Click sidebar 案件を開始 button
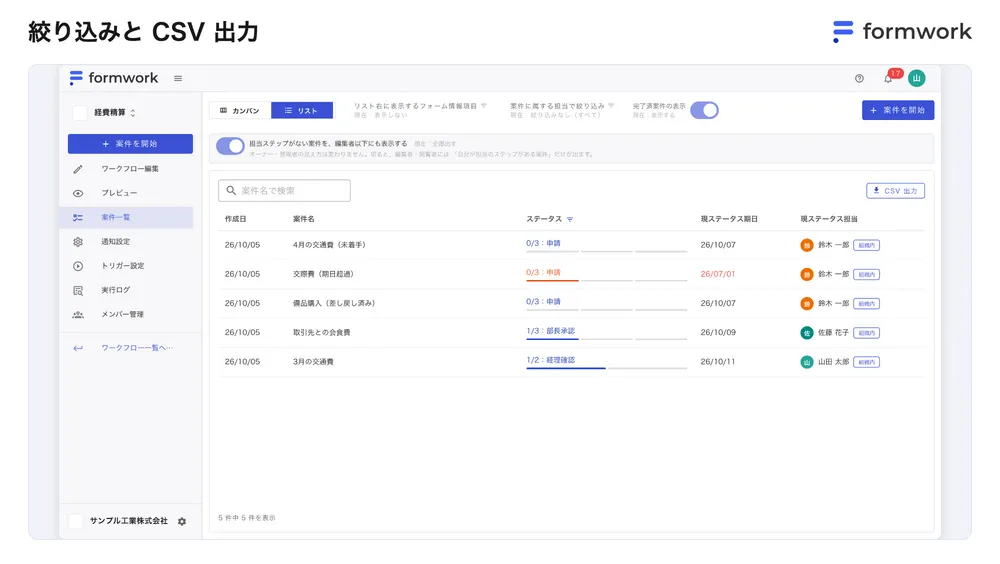The image size is (1000, 564). pos(130,144)
